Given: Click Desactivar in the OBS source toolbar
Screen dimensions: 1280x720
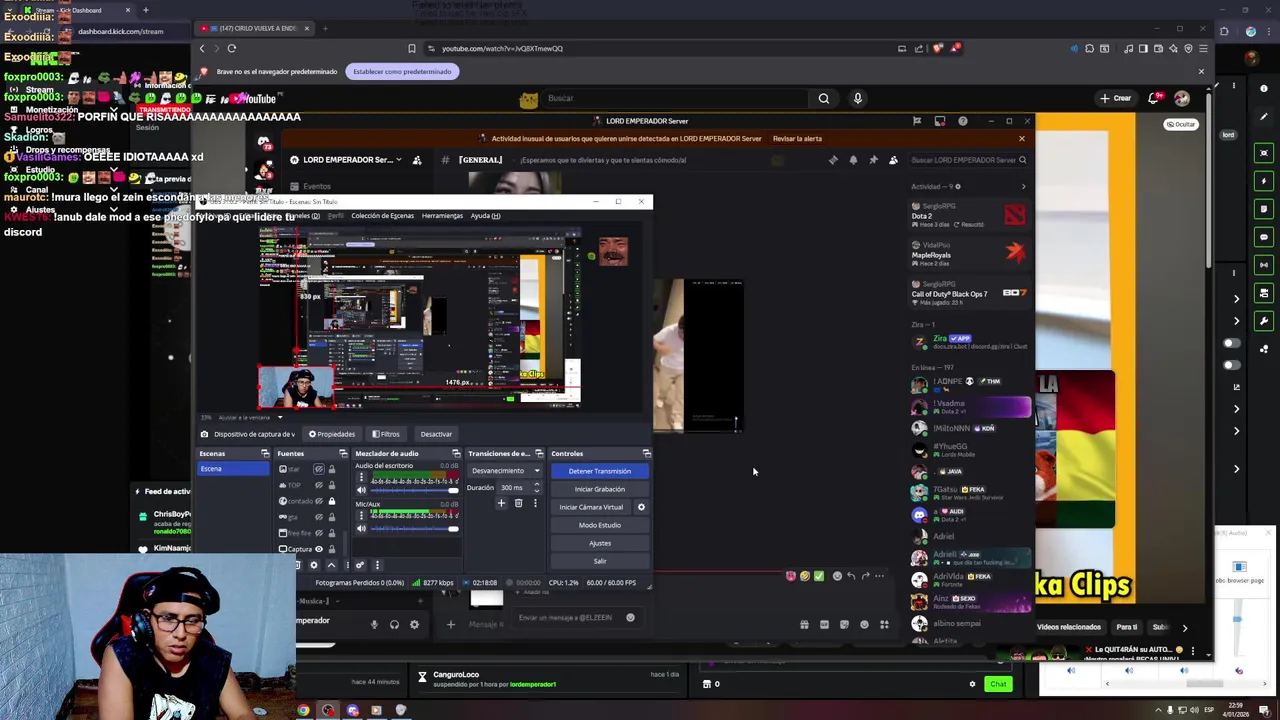Looking at the screenshot, I should point(436,434).
